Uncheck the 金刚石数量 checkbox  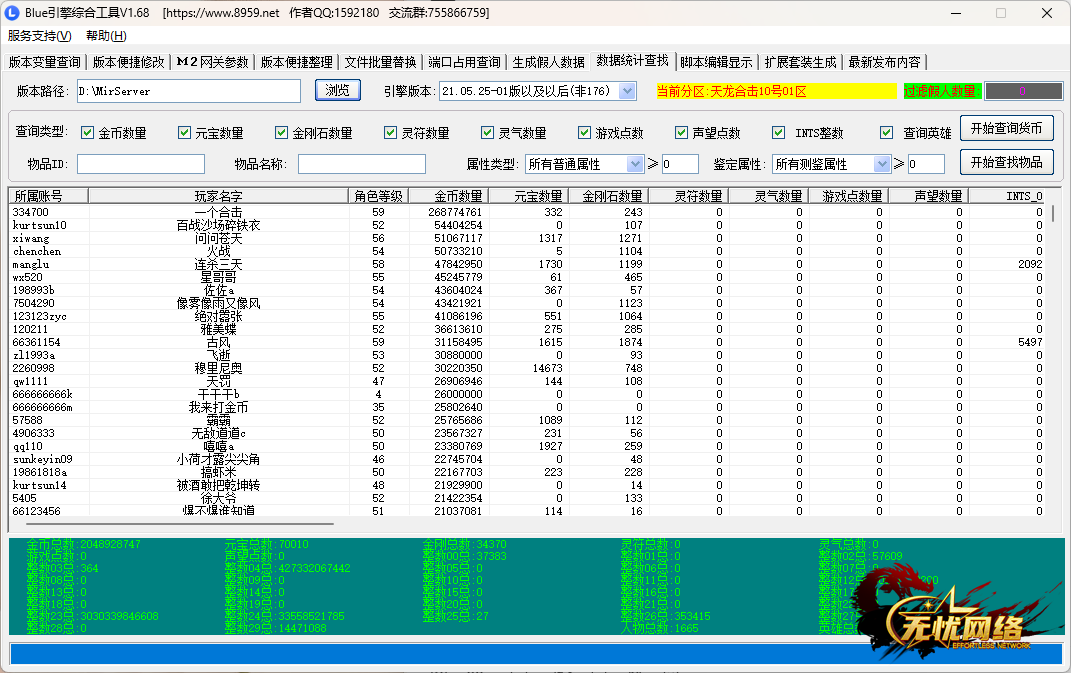point(281,133)
